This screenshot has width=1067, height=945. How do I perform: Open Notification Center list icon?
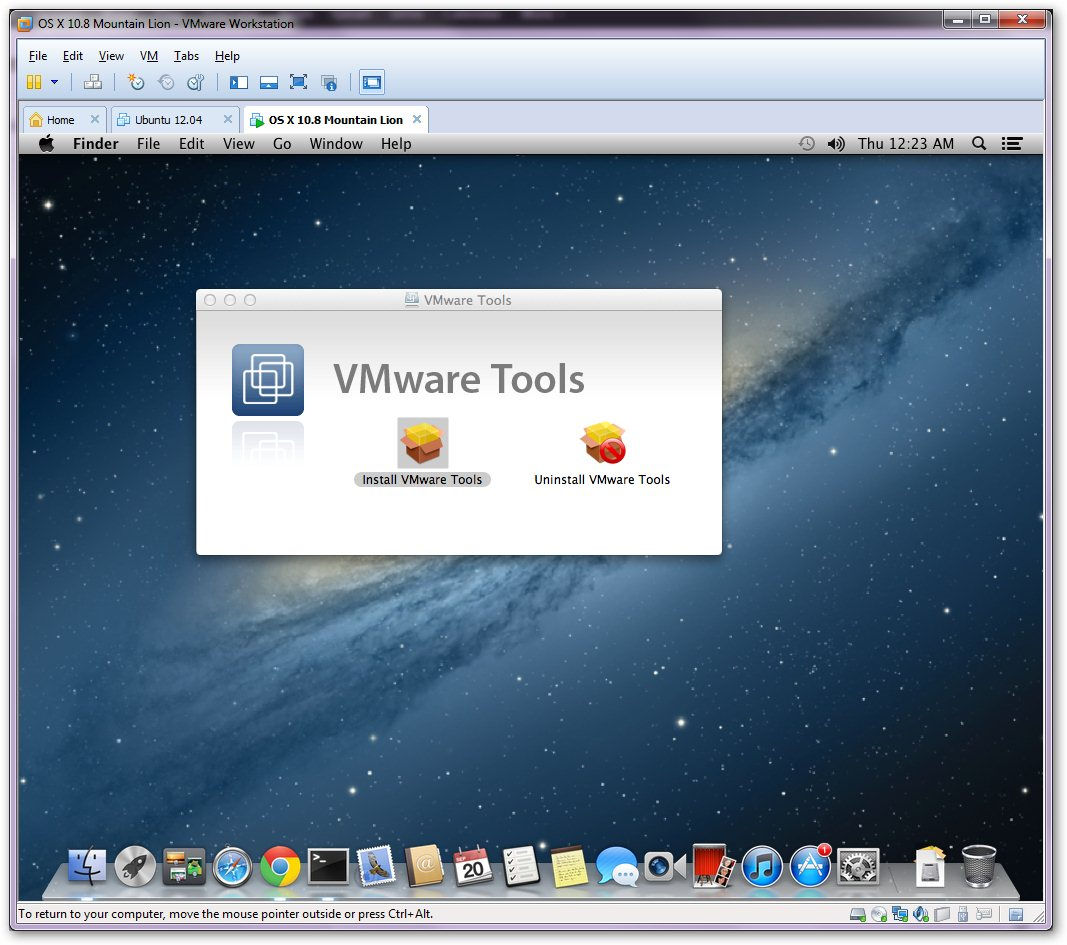tap(1012, 144)
